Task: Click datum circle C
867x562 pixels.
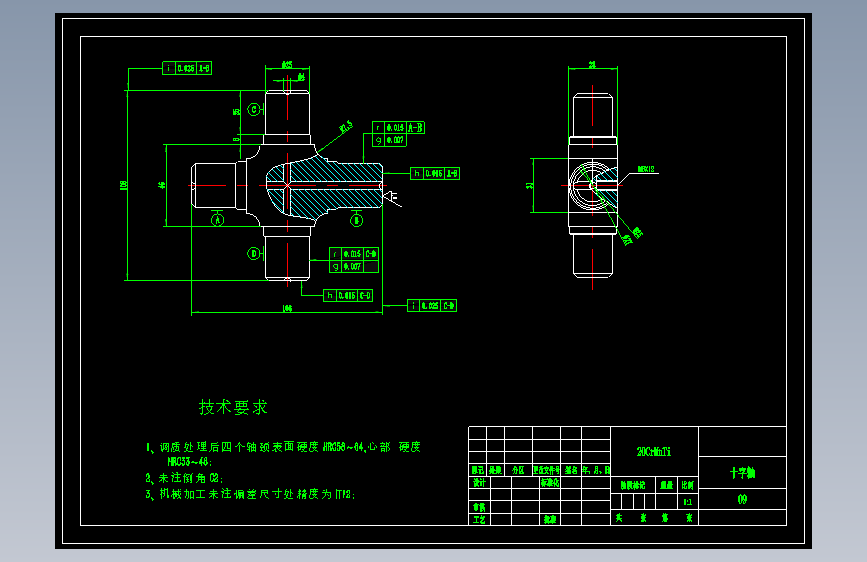Action: (254, 110)
